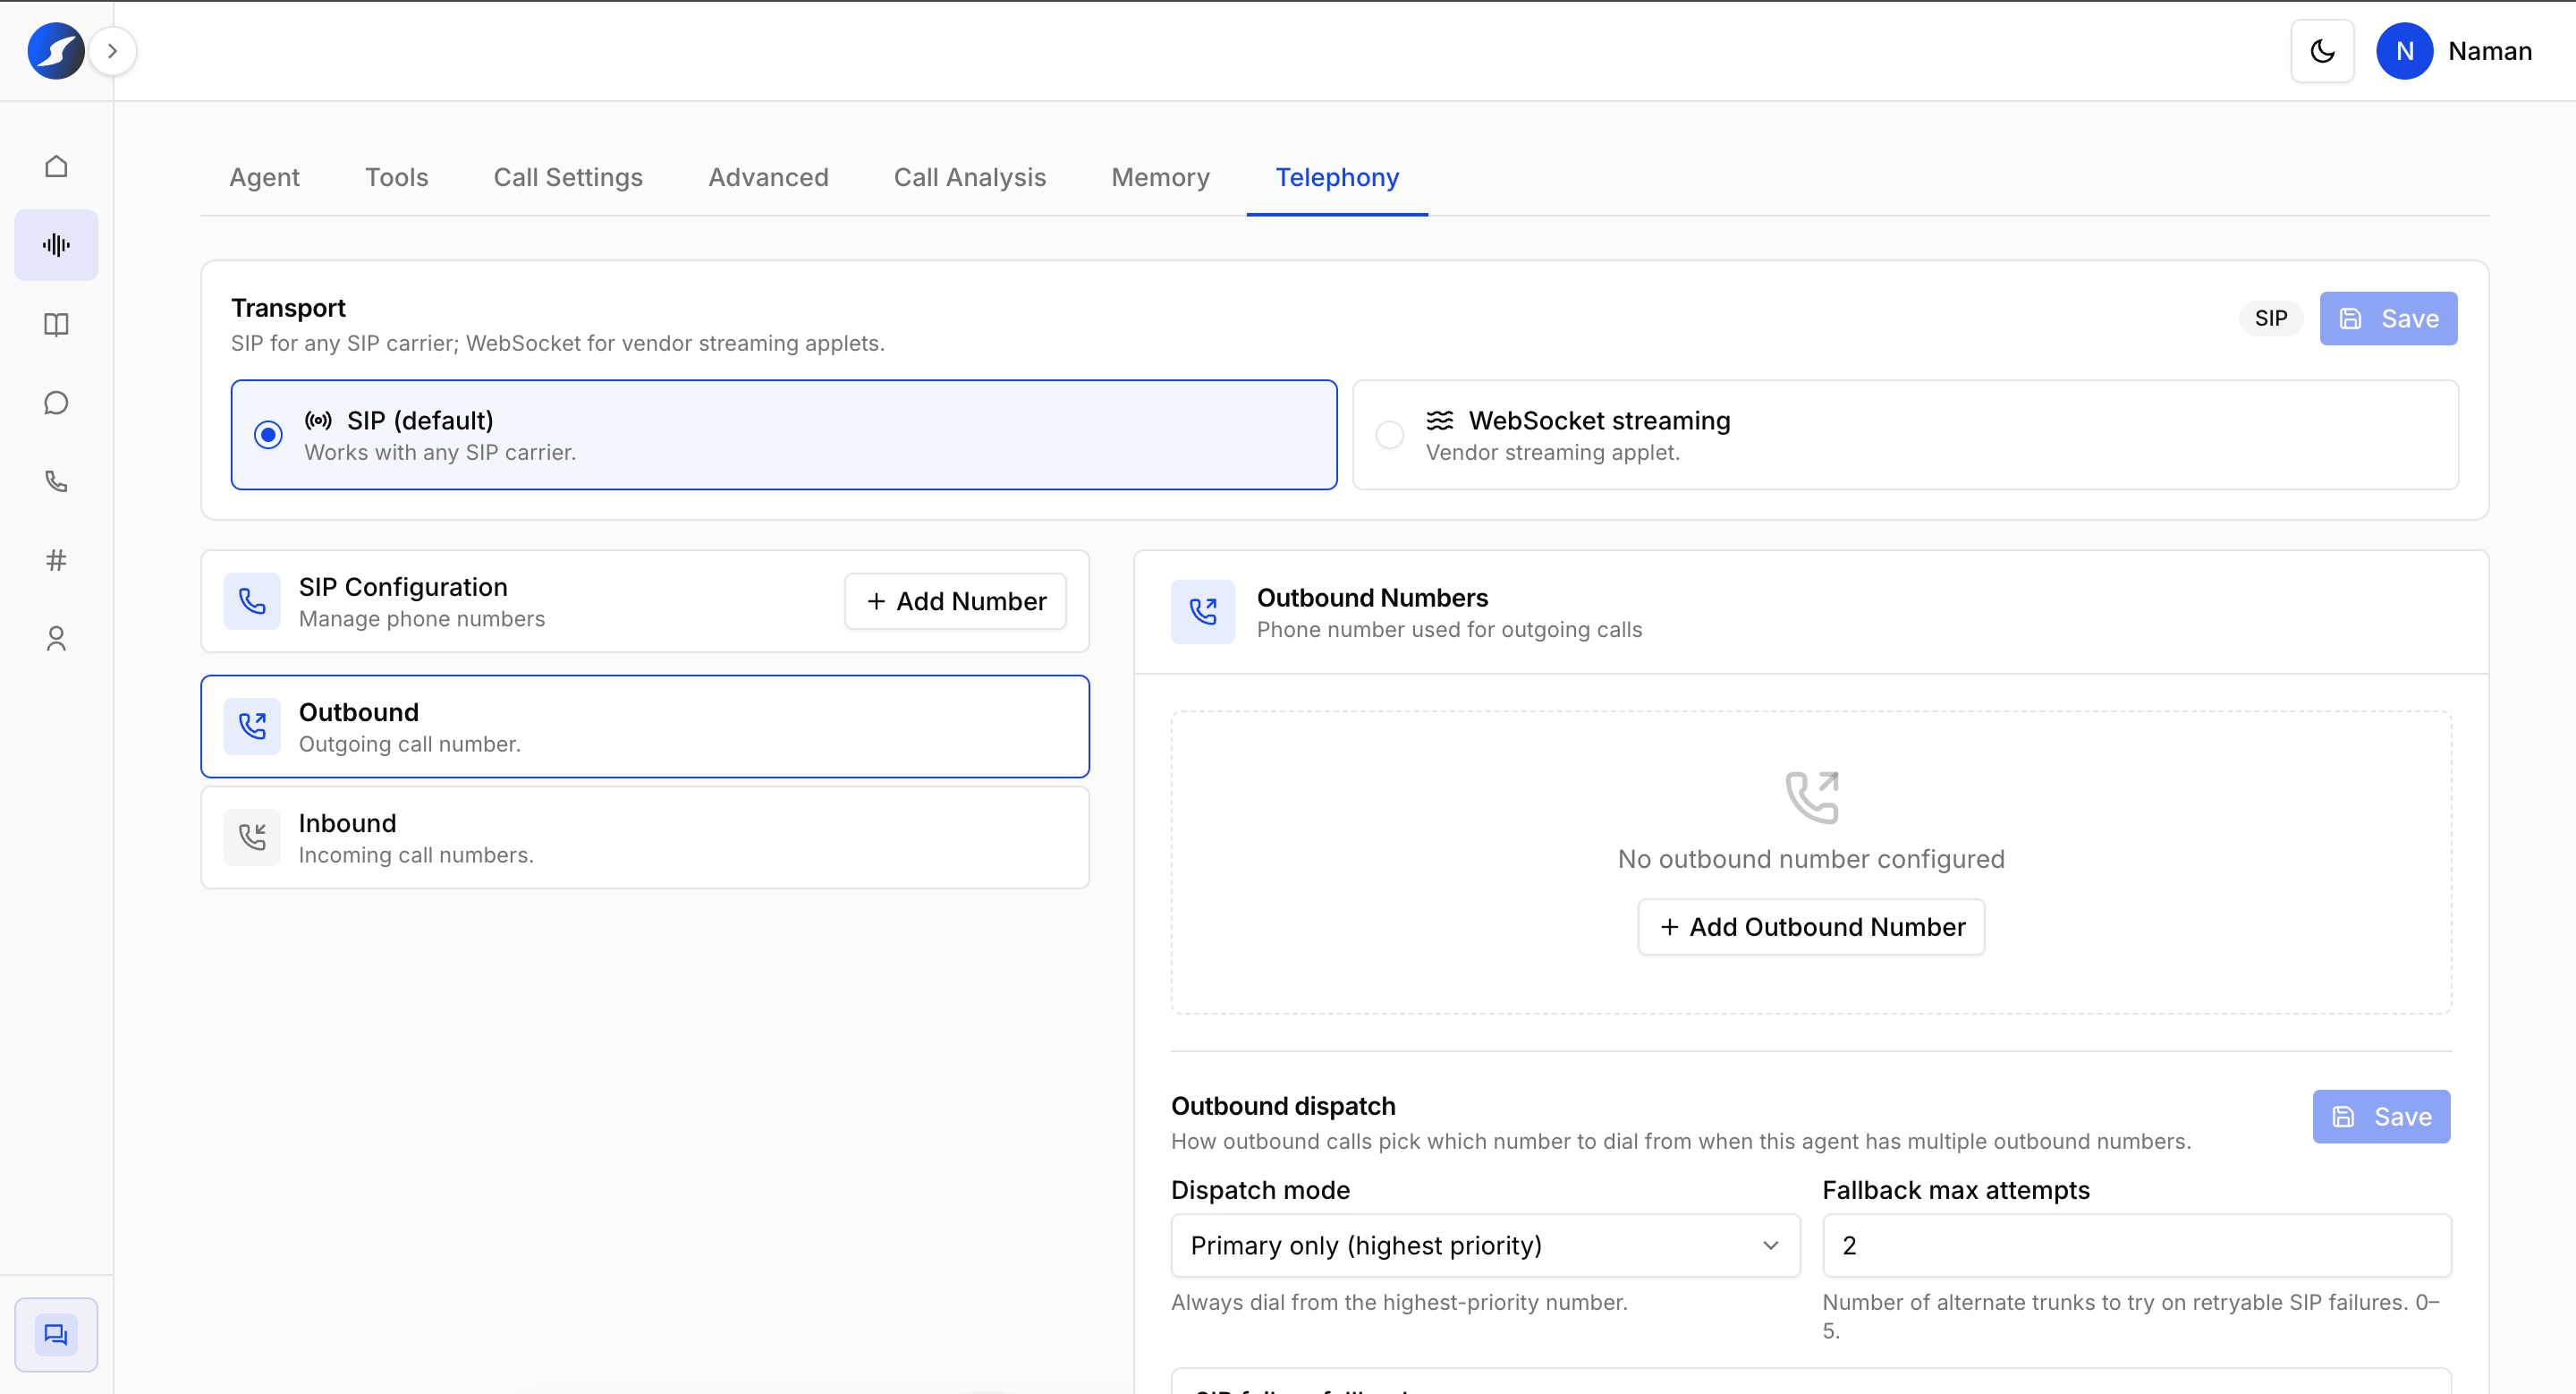Click the SIP broadcast signal icon
The height and width of the screenshot is (1394, 2576).
[x=318, y=421]
